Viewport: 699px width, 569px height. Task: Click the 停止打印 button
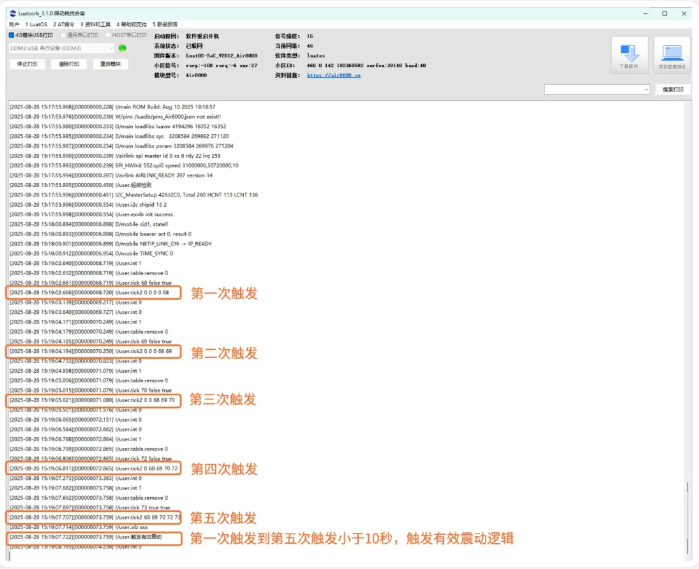click(x=27, y=64)
